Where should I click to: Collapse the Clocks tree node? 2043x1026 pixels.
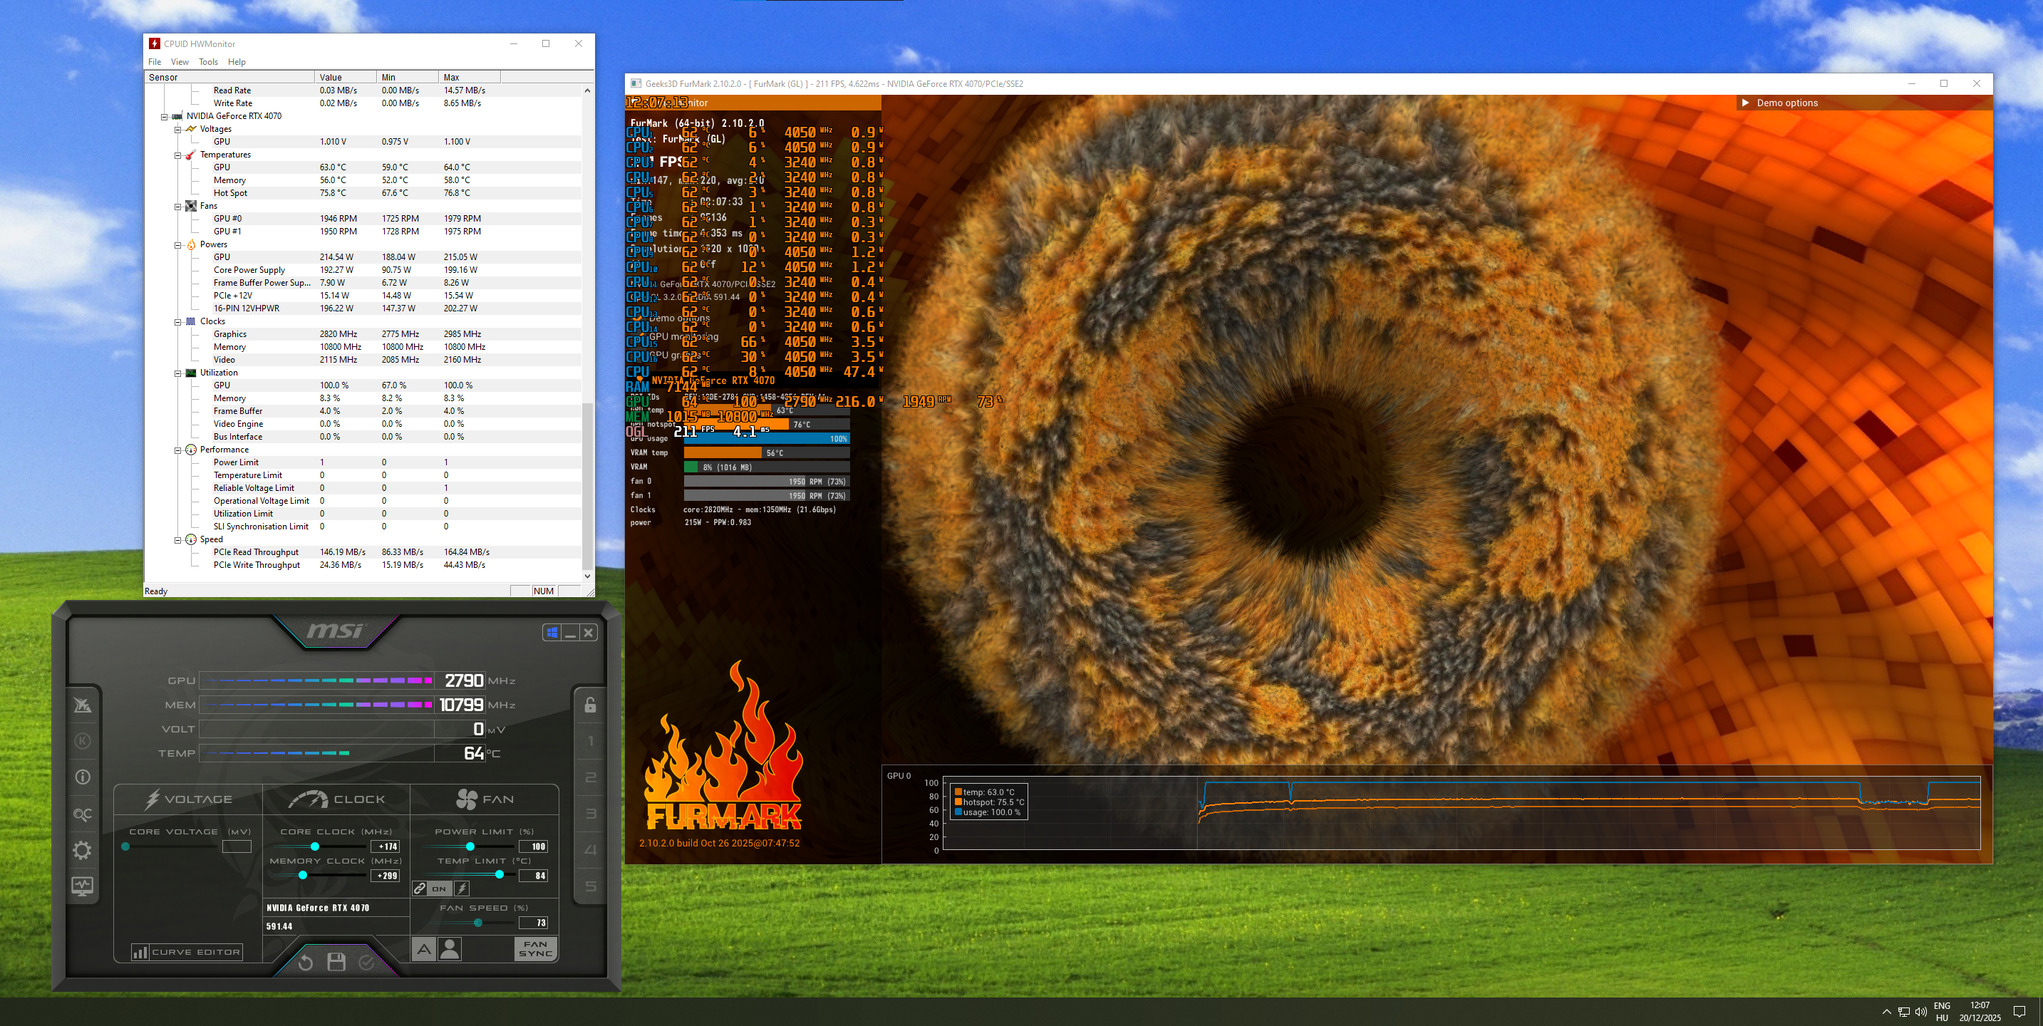coord(178,322)
